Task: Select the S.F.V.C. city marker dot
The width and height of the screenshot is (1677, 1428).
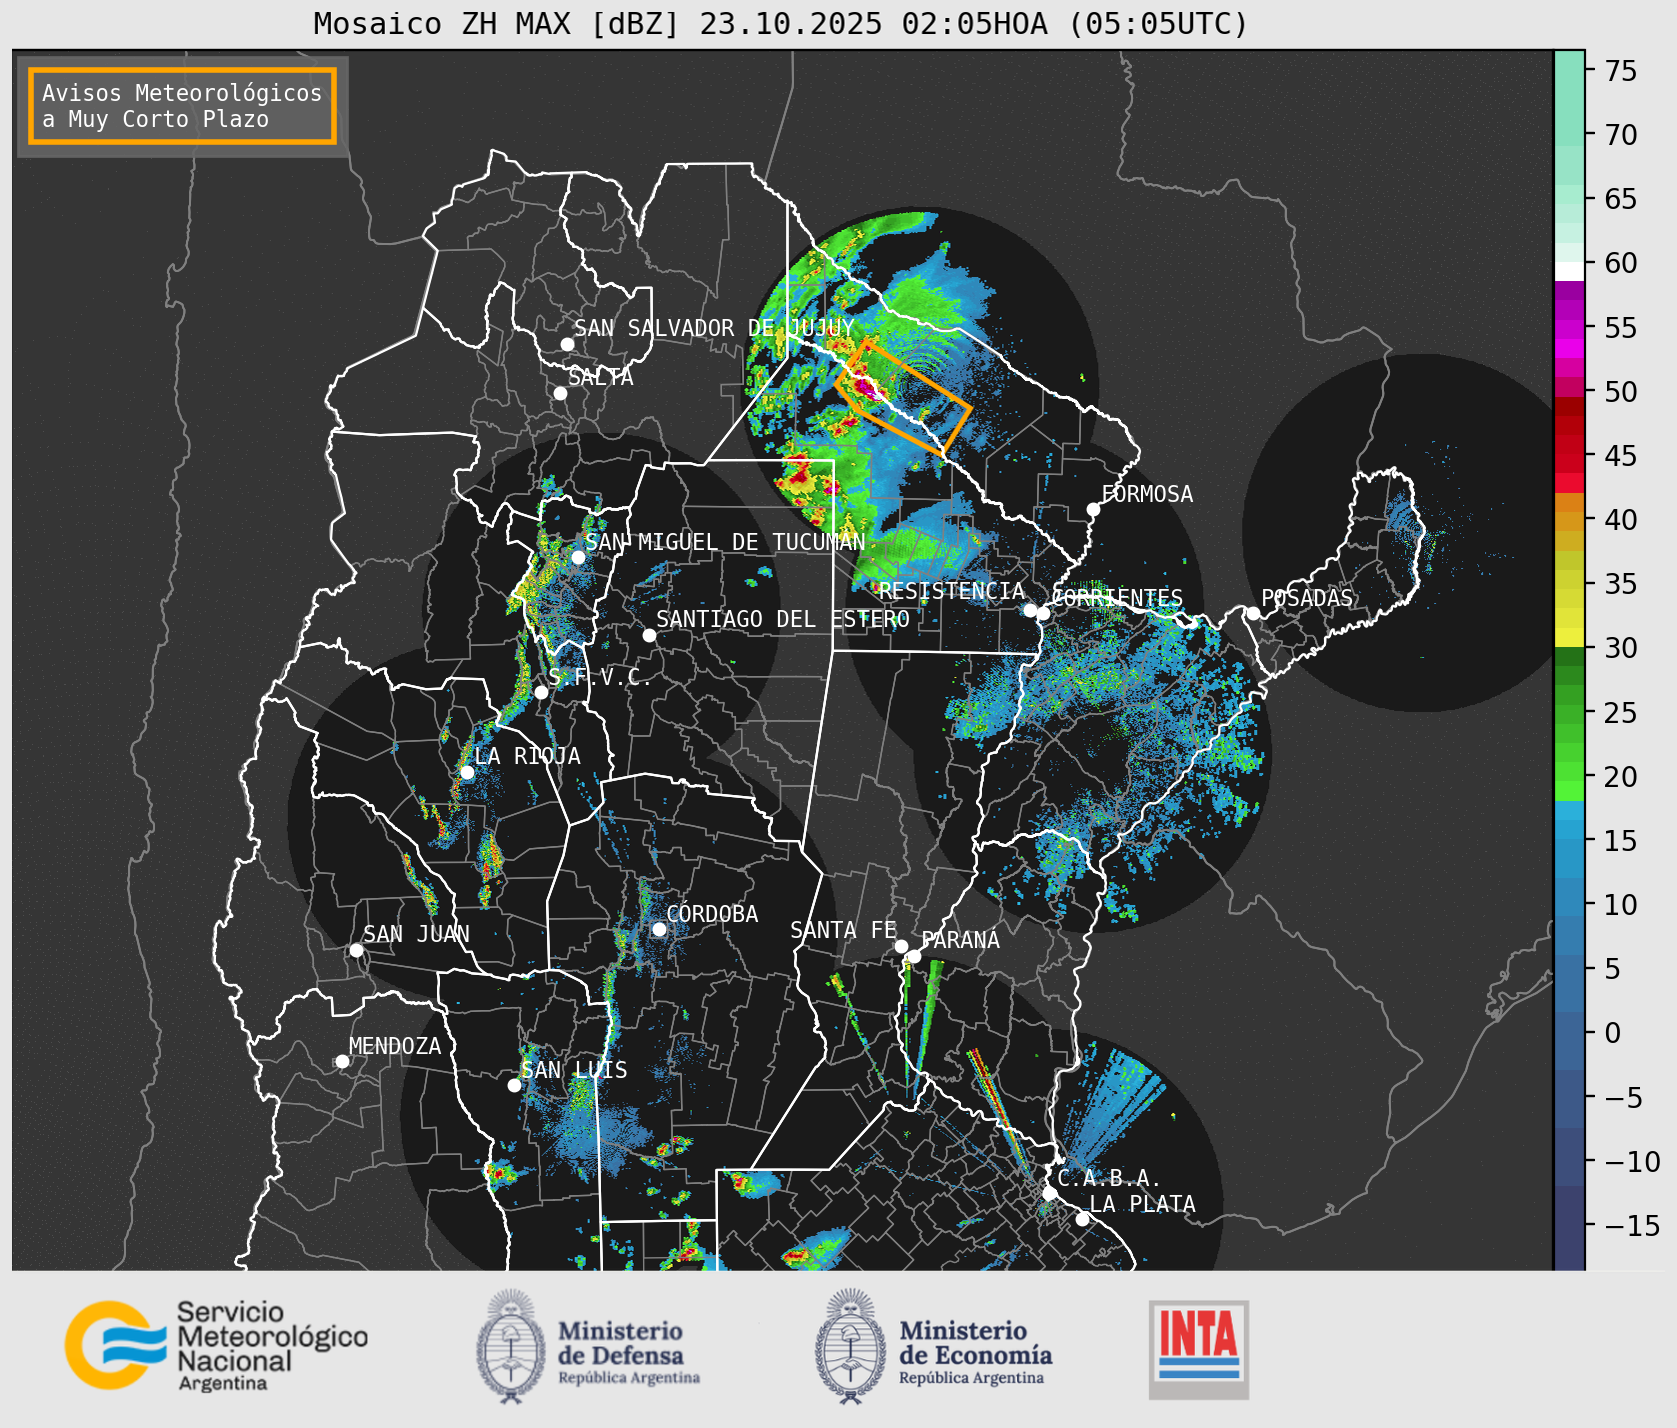Action: (x=541, y=692)
